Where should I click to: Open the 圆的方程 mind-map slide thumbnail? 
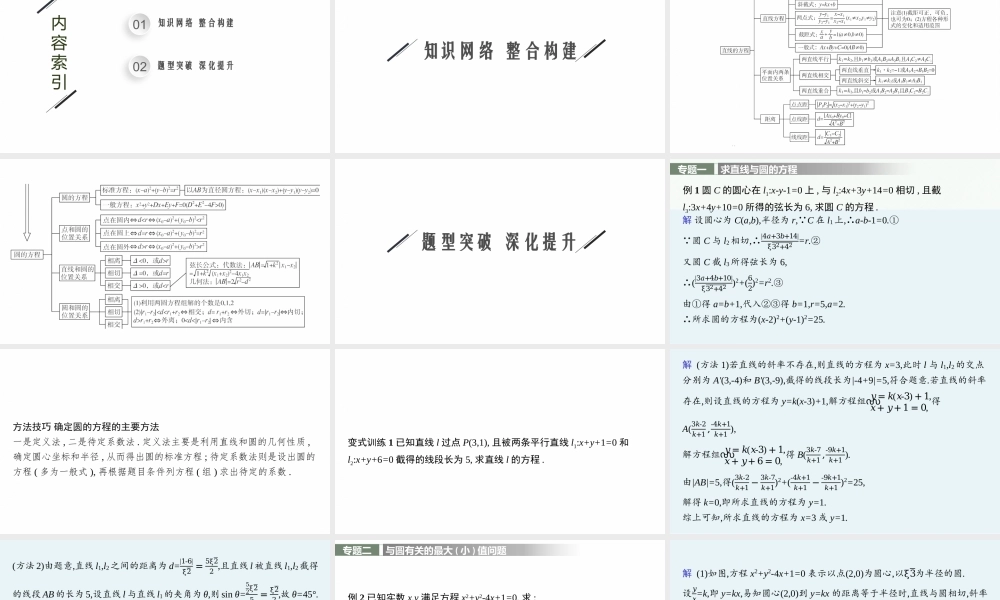[165, 251]
